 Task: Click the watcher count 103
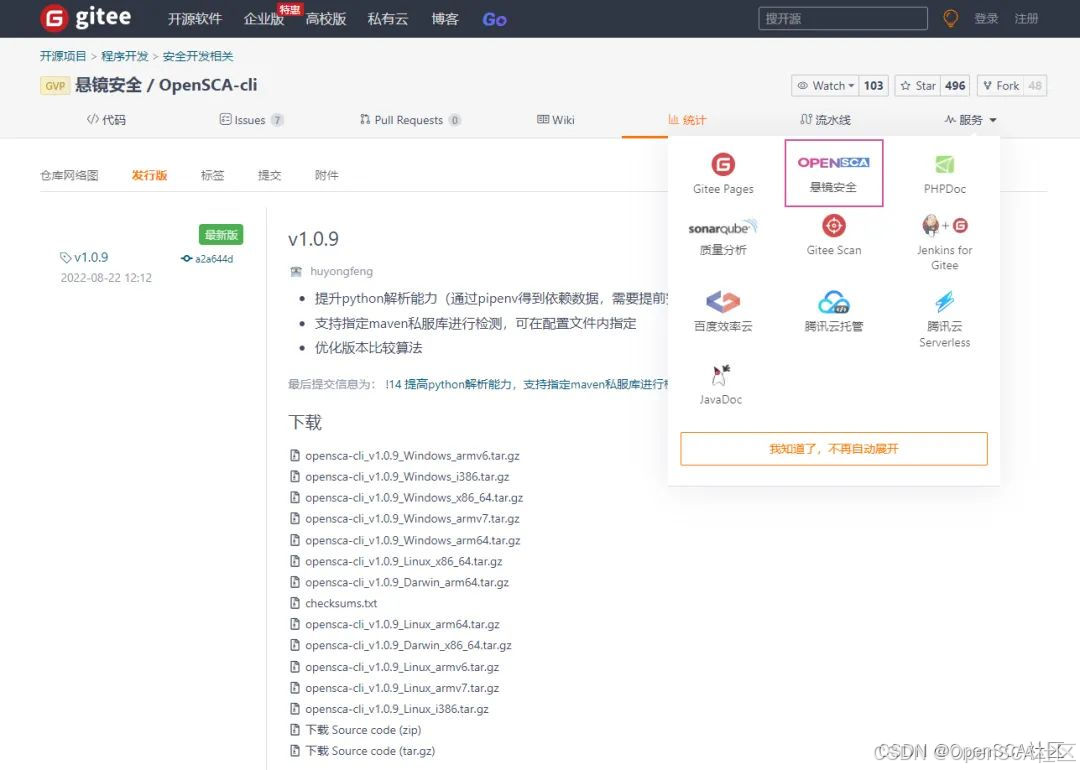click(873, 85)
